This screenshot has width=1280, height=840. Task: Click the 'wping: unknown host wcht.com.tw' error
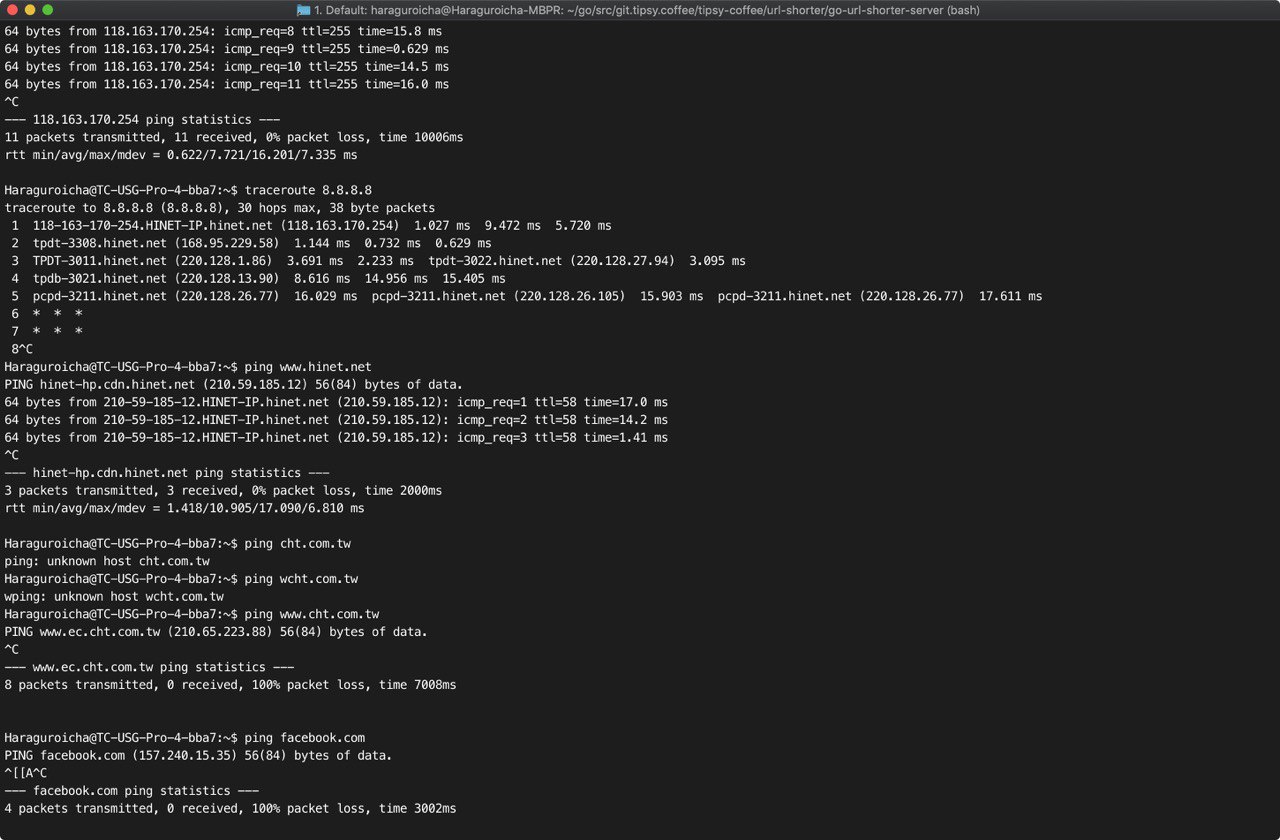(114, 597)
